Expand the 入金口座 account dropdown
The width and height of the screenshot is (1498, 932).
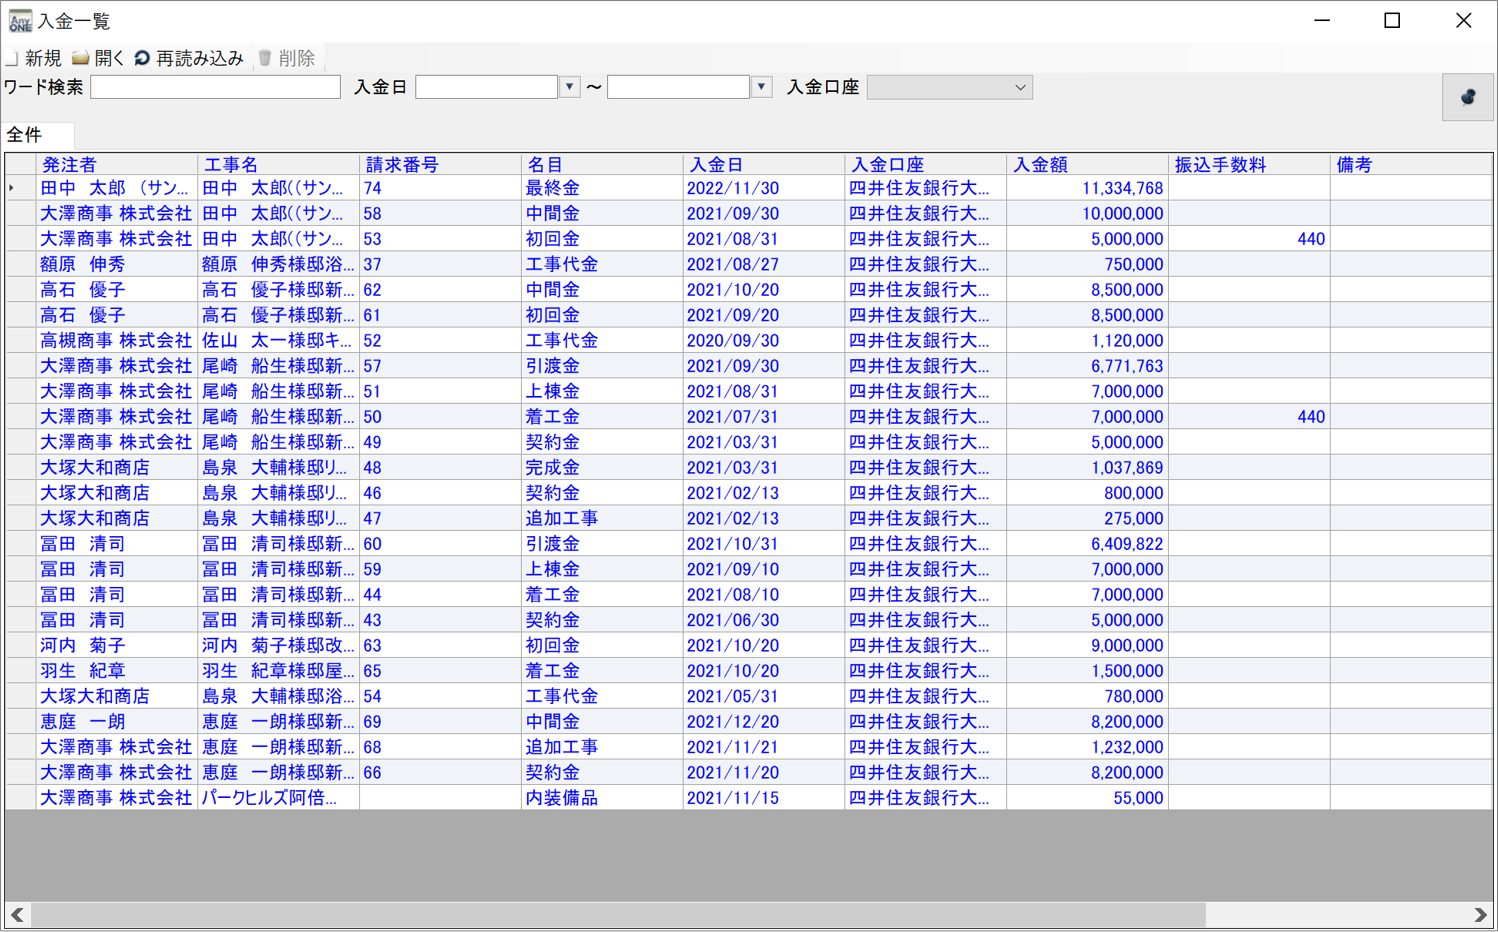click(1019, 88)
